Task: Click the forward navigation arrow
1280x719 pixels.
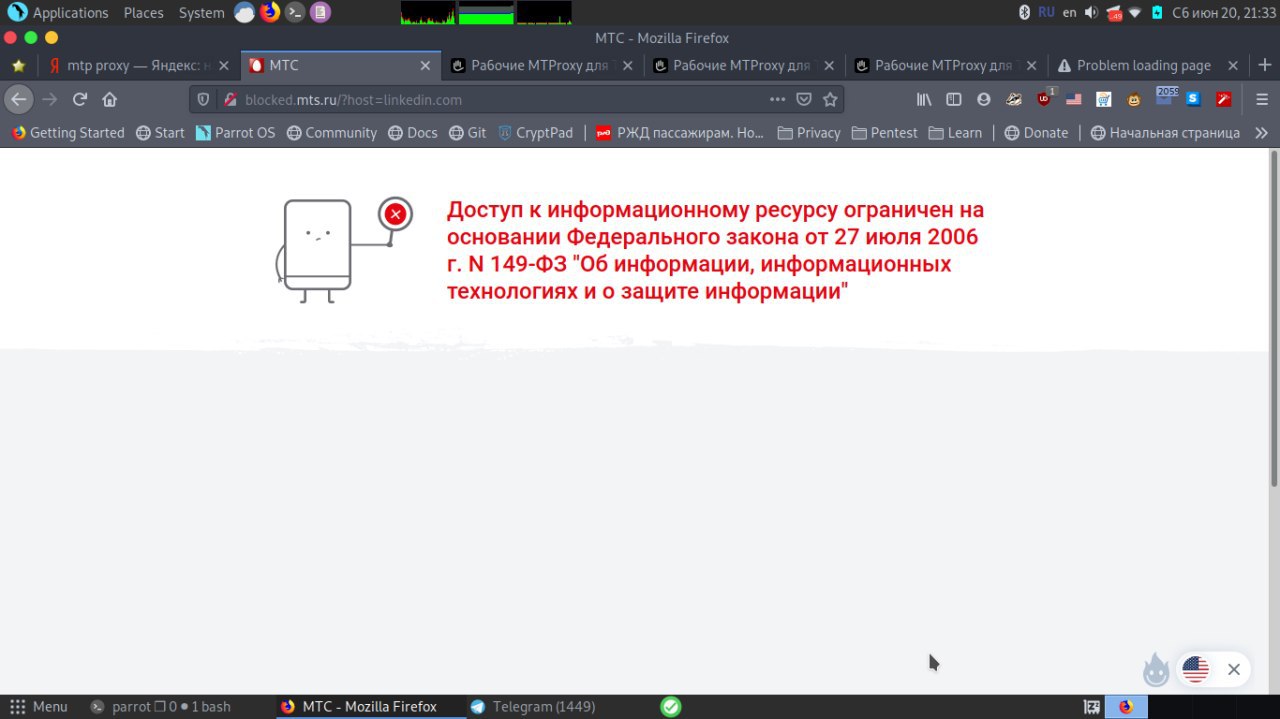Action: (49, 99)
